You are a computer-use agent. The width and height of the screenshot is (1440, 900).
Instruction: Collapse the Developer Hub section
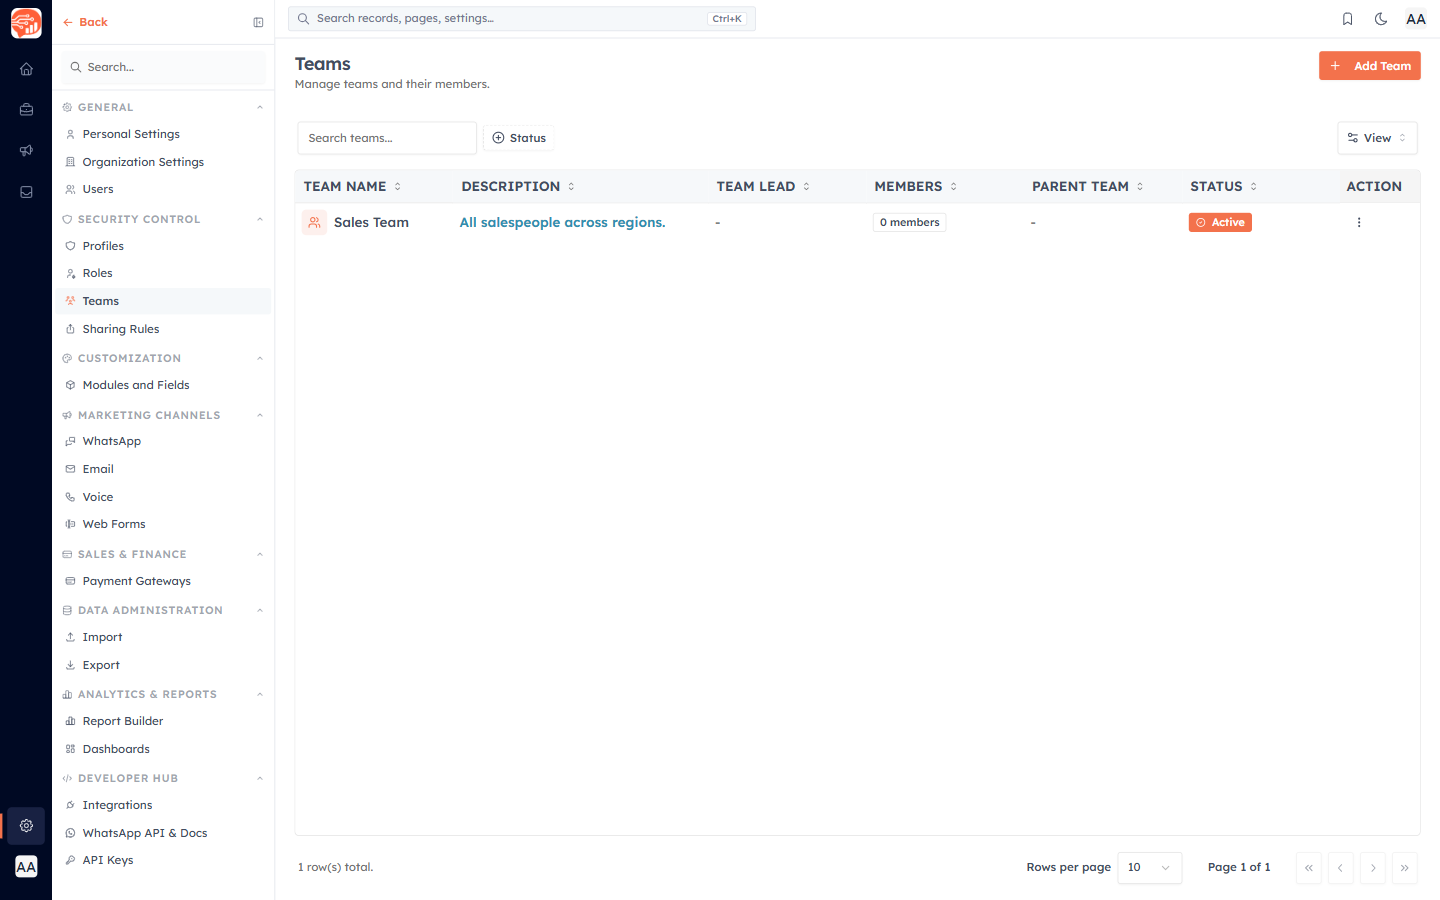point(260,778)
